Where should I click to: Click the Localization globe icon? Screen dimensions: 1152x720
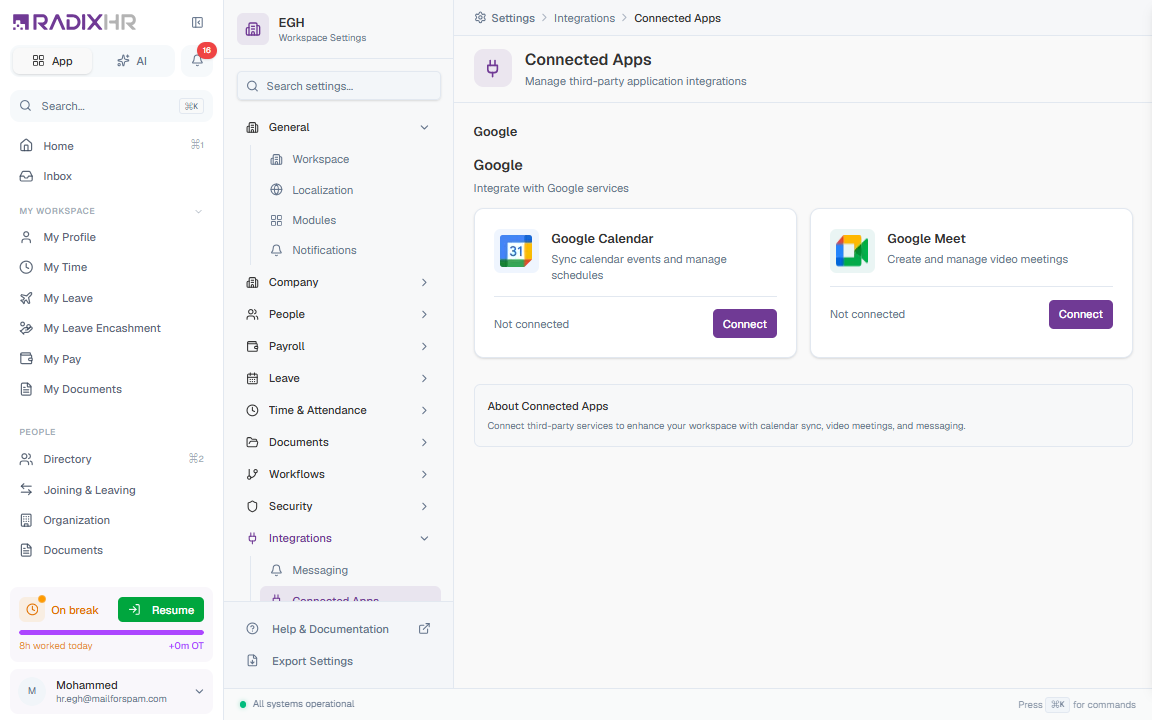click(276, 190)
